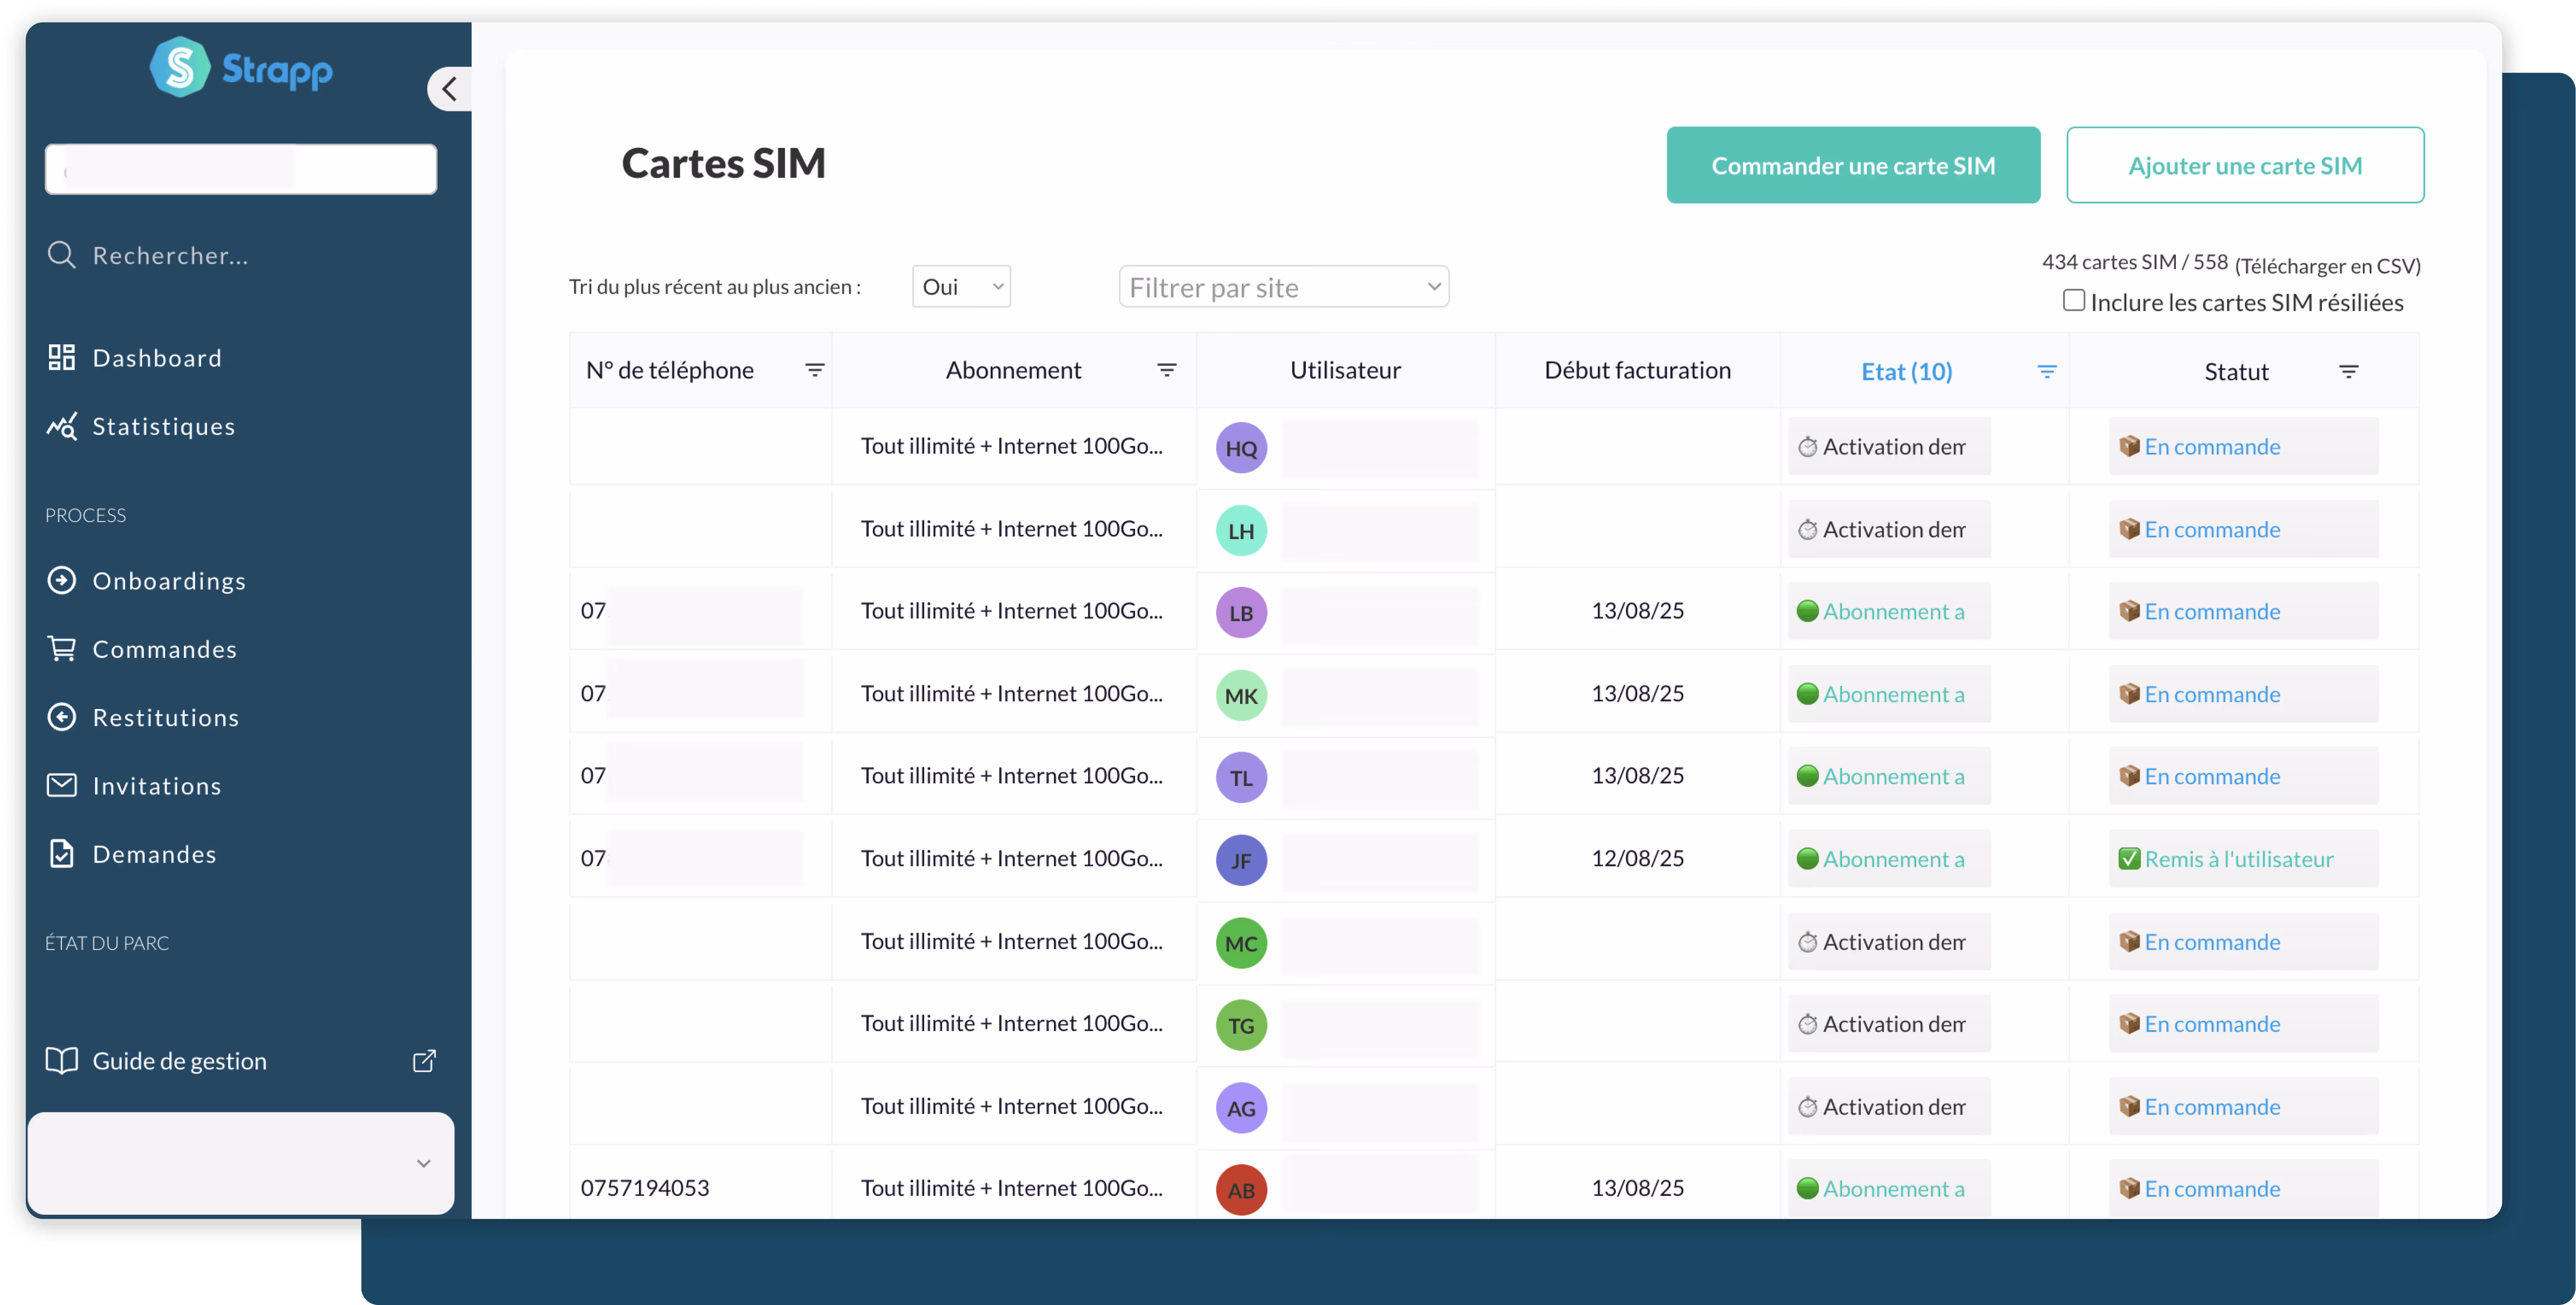Click the LH user avatar
The image size is (2576, 1305).
coord(1241,531)
